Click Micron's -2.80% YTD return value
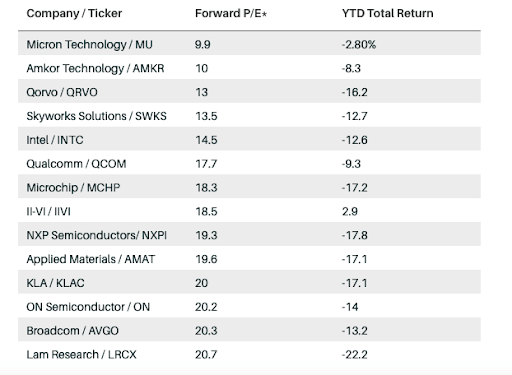 359,44
